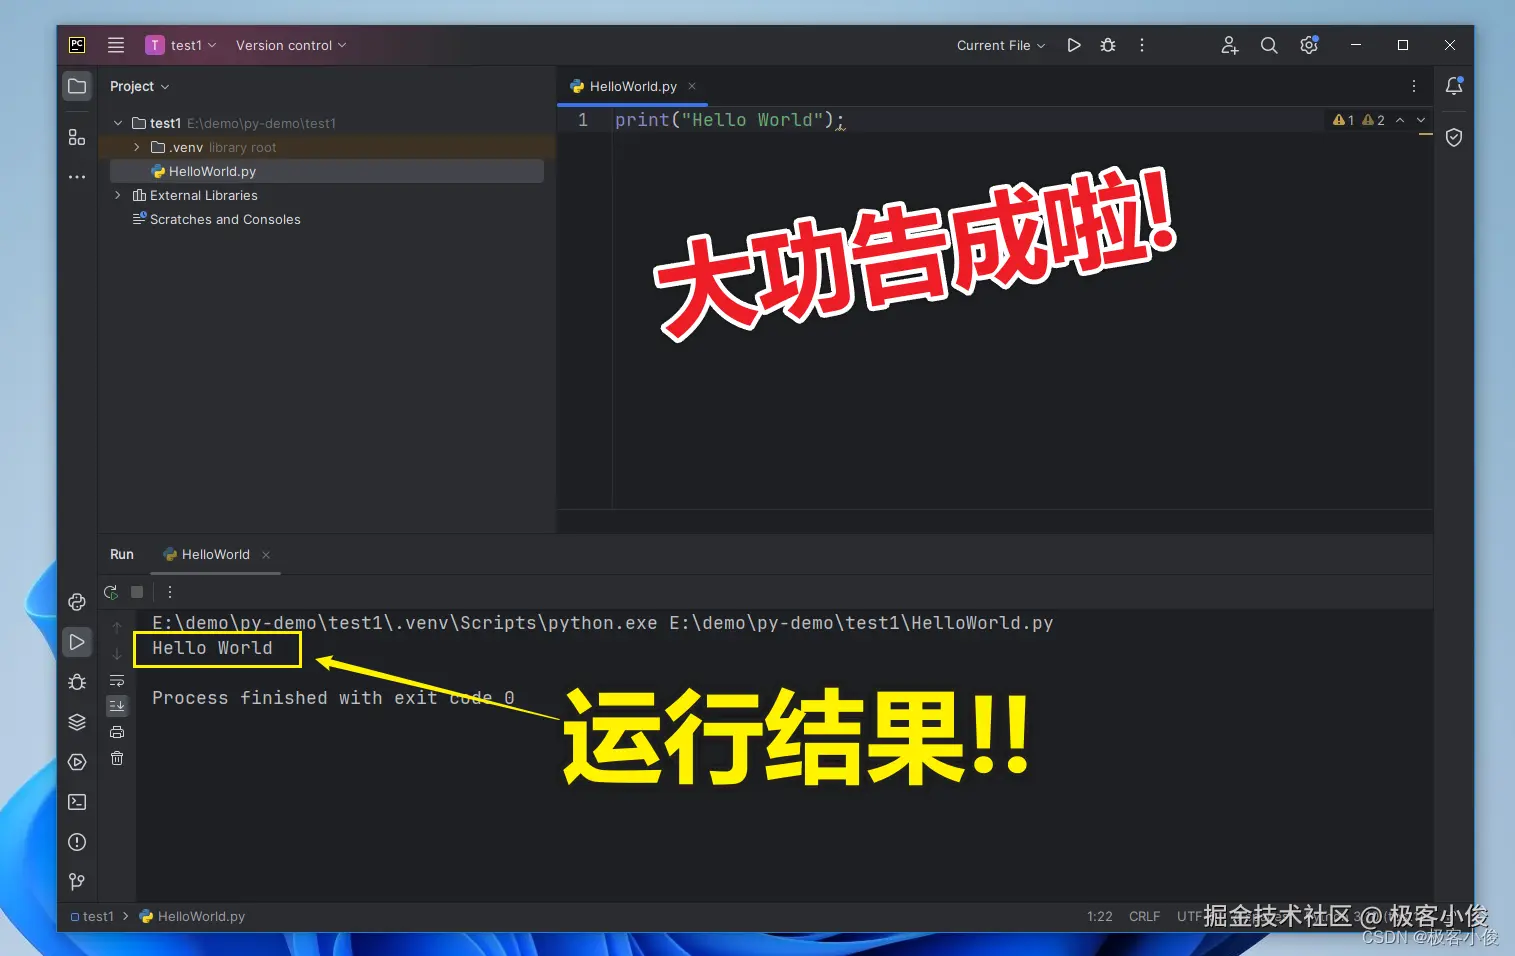Run the current file with play icon
The image size is (1515, 956).
pyautogui.click(x=1074, y=45)
